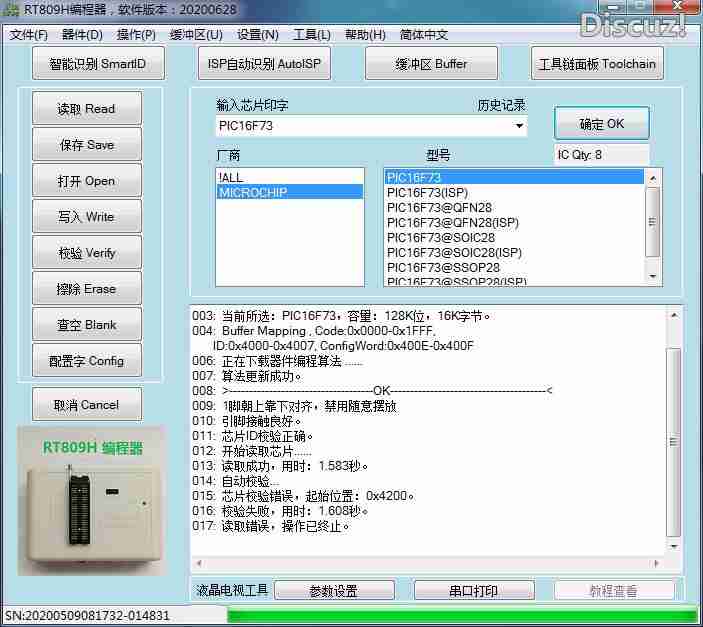Click model list scroll up arrow
Screen dimensions: 703x627
coord(653,178)
